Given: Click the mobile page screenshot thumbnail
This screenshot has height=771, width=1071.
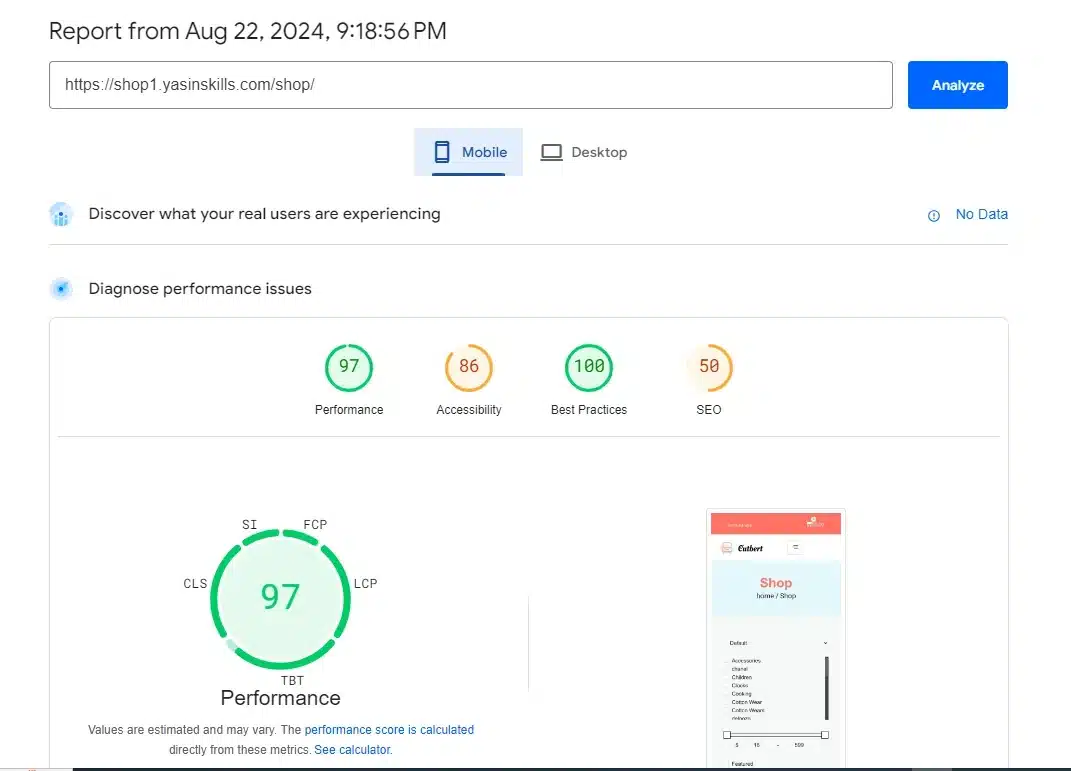Looking at the screenshot, I should tap(775, 635).
